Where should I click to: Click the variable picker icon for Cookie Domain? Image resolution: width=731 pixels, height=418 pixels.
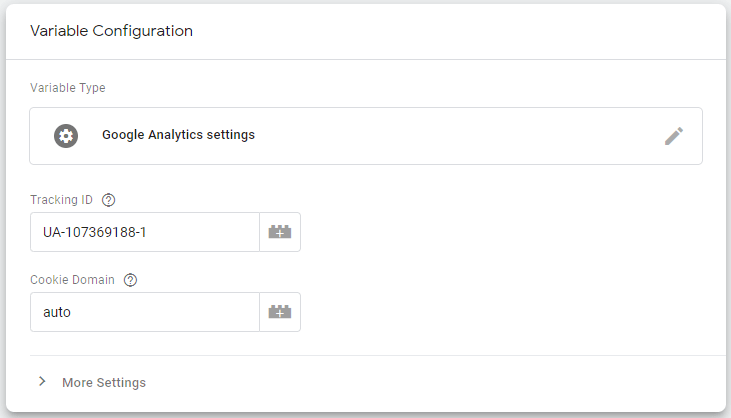point(280,312)
